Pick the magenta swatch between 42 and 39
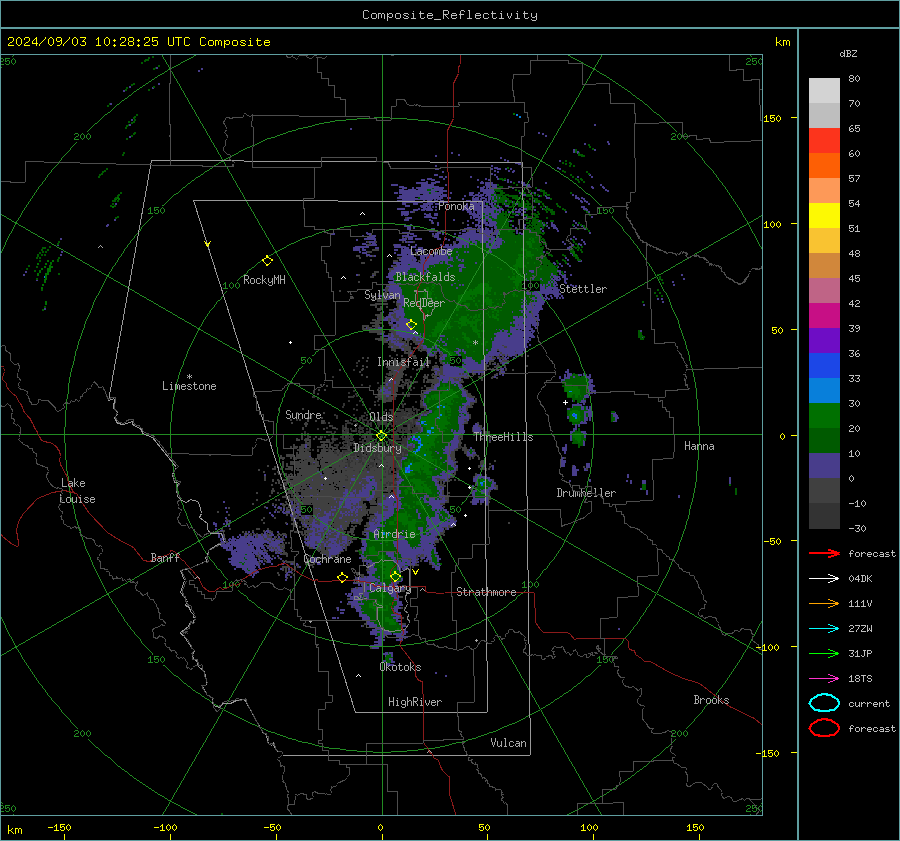This screenshot has height=841, width=900. pos(824,316)
